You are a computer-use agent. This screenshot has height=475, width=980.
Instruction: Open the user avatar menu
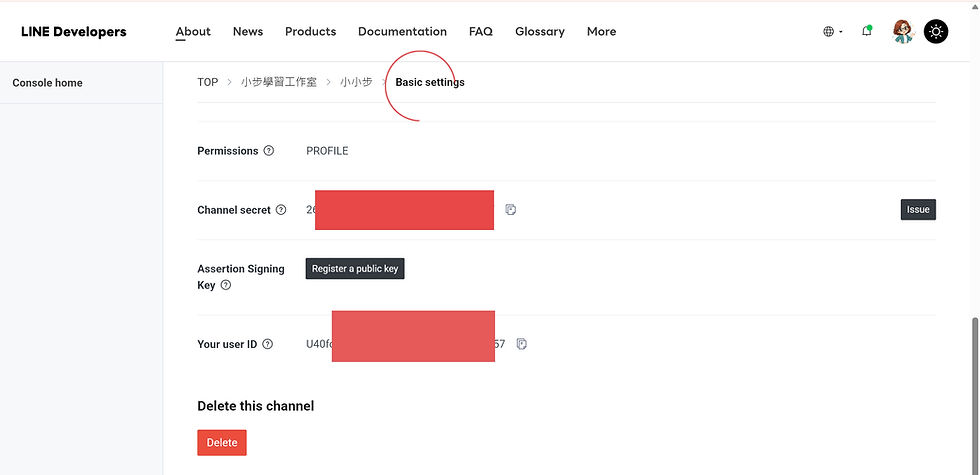tap(902, 31)
